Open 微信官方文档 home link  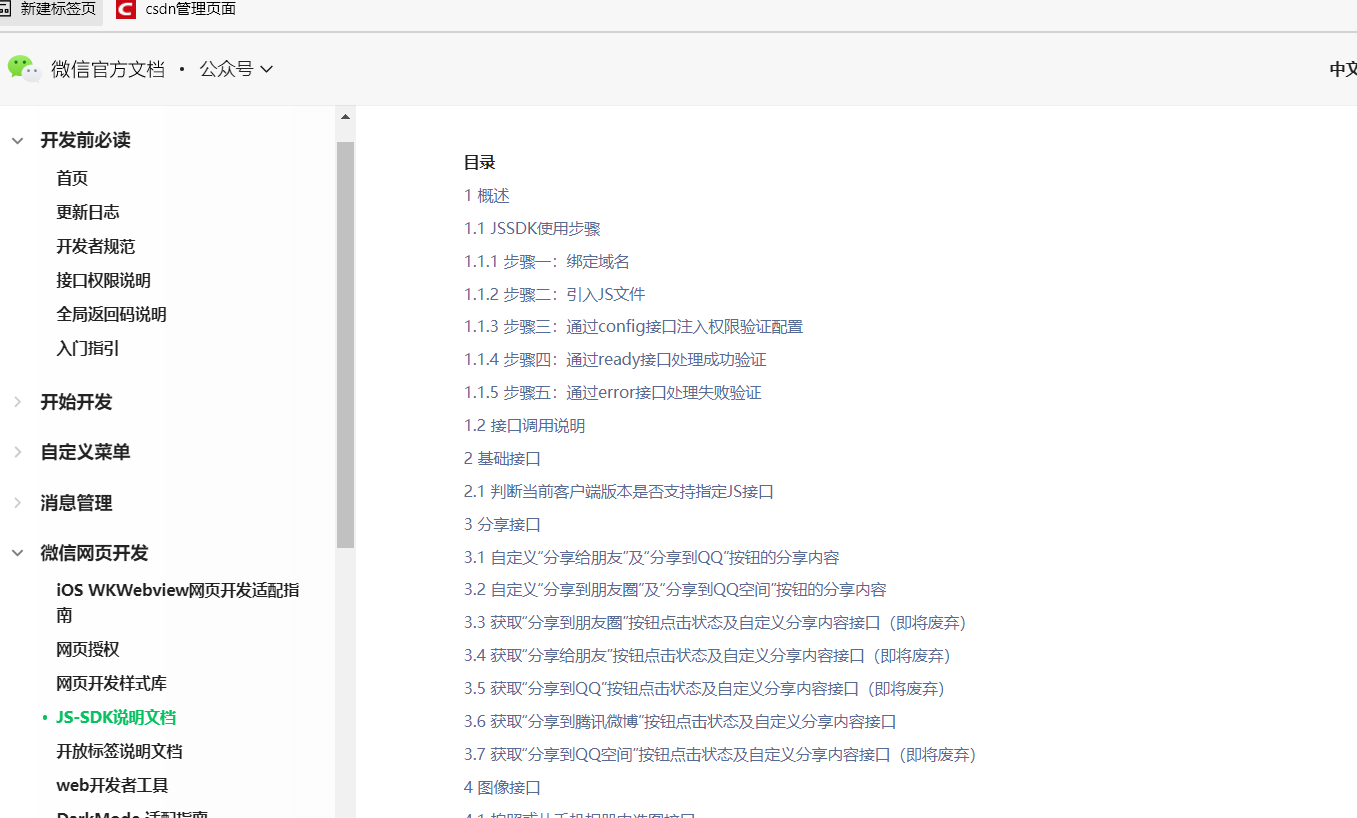108,69
